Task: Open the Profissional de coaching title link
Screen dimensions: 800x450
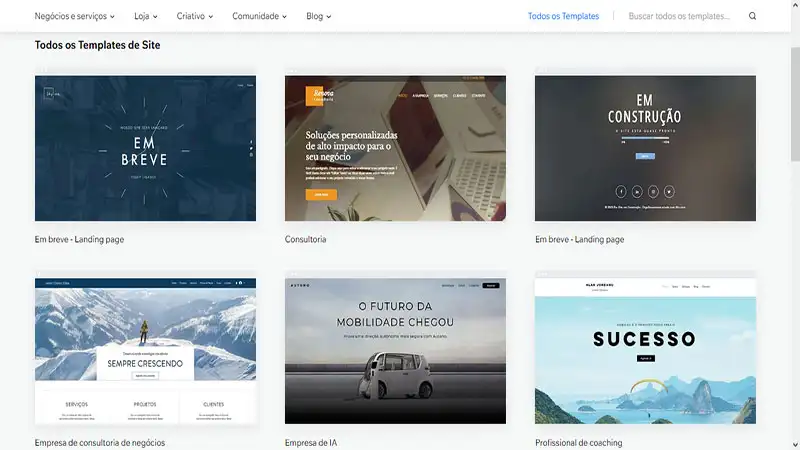Action: click(x=578, y=442)
